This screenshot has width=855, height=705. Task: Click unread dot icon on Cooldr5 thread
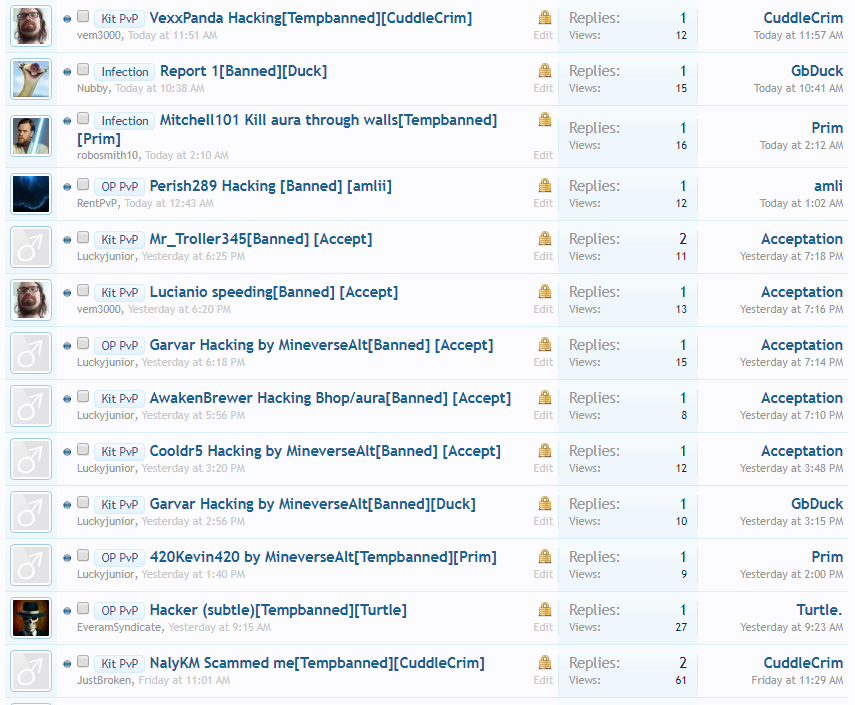point(67,452)
